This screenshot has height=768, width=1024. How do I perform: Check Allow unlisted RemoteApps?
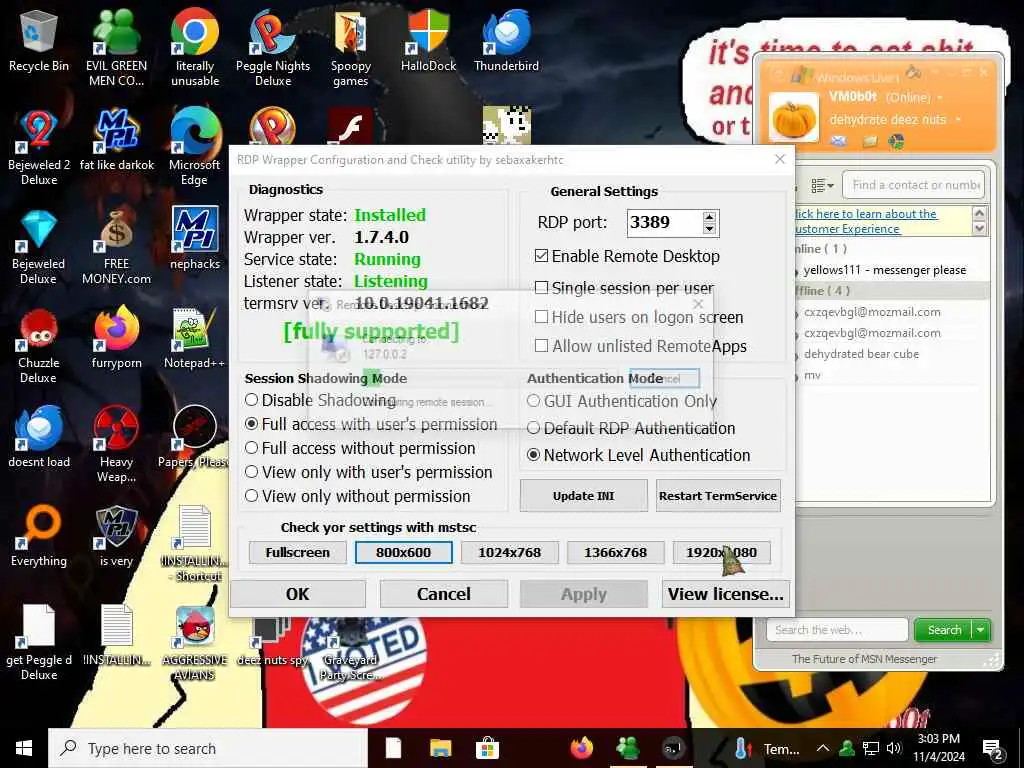click(541, 345)
